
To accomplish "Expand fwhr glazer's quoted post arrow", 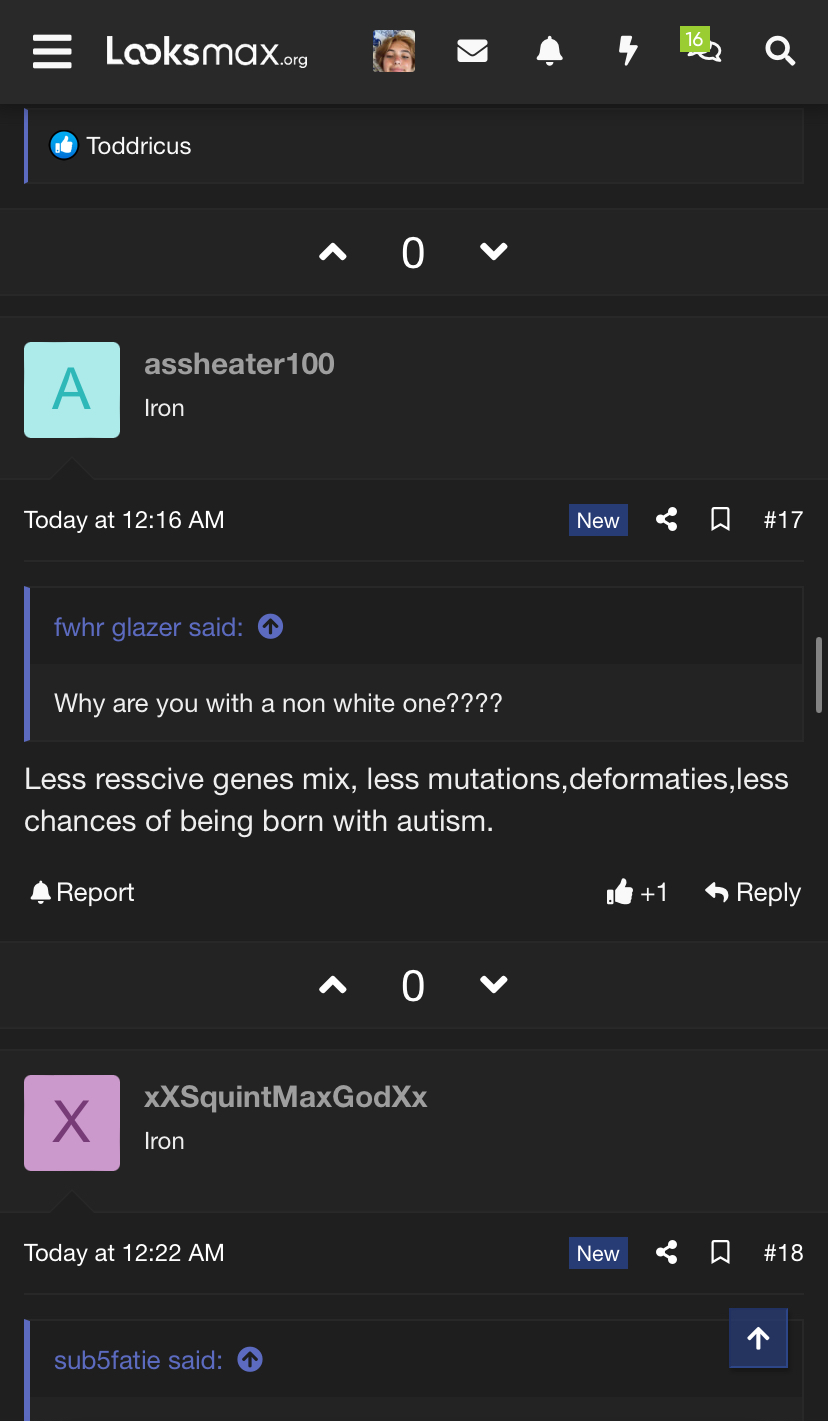I will (x=271, y=627).
